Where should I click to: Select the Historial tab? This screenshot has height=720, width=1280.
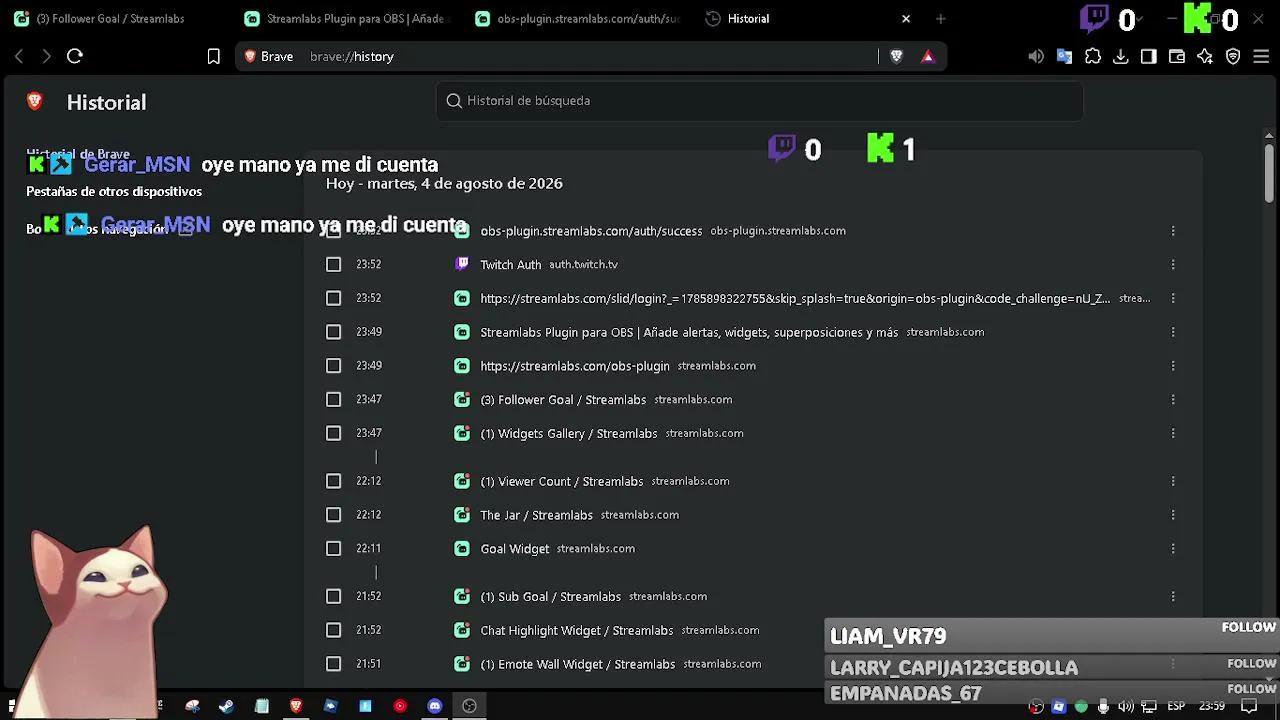coord(808,19)
